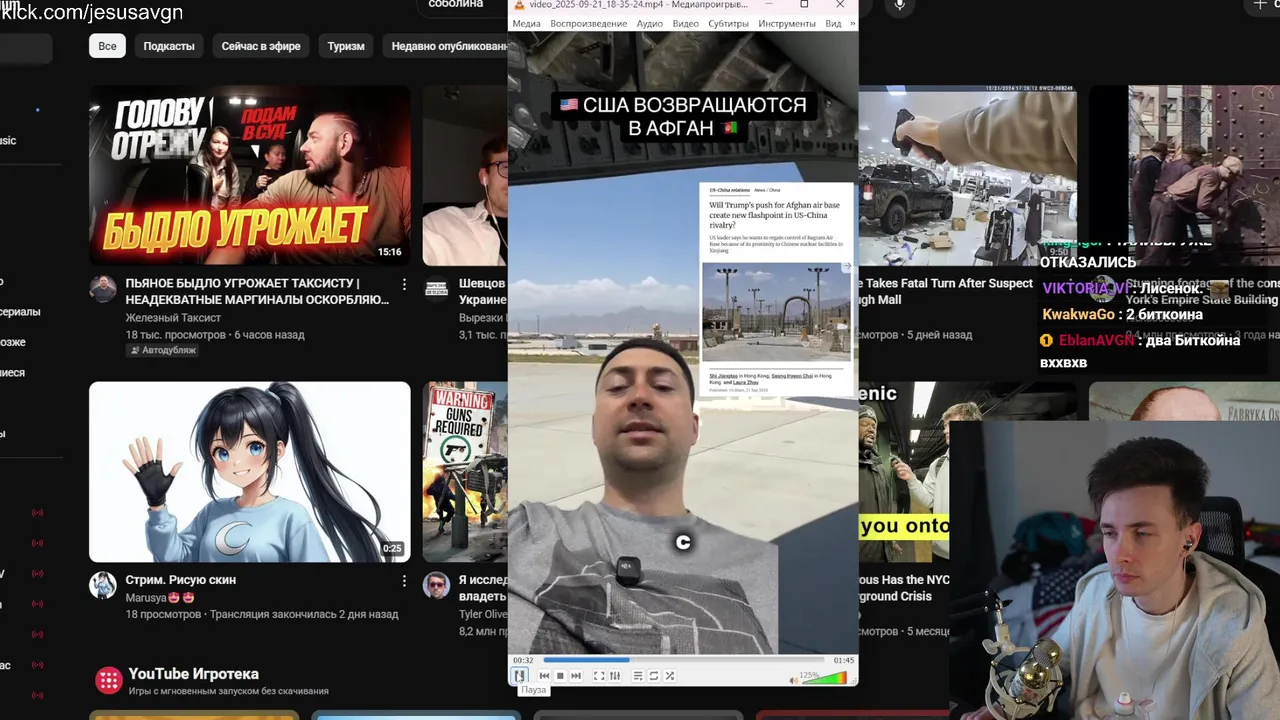Click Автодубляж badge under taxi video
This screenshot has width=1280, height=720.
tap(162, 351)
